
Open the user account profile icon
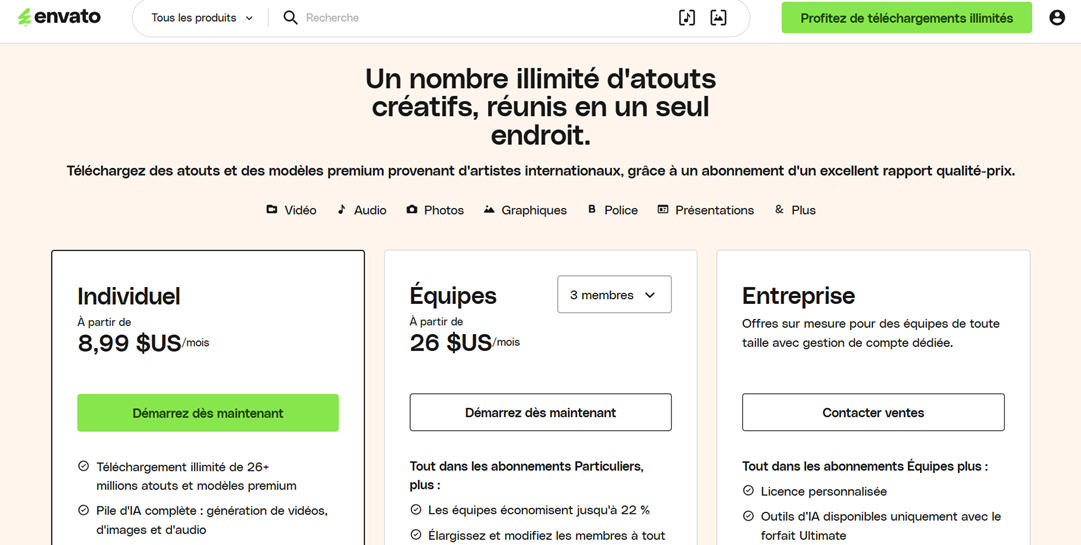(1056, 18)
